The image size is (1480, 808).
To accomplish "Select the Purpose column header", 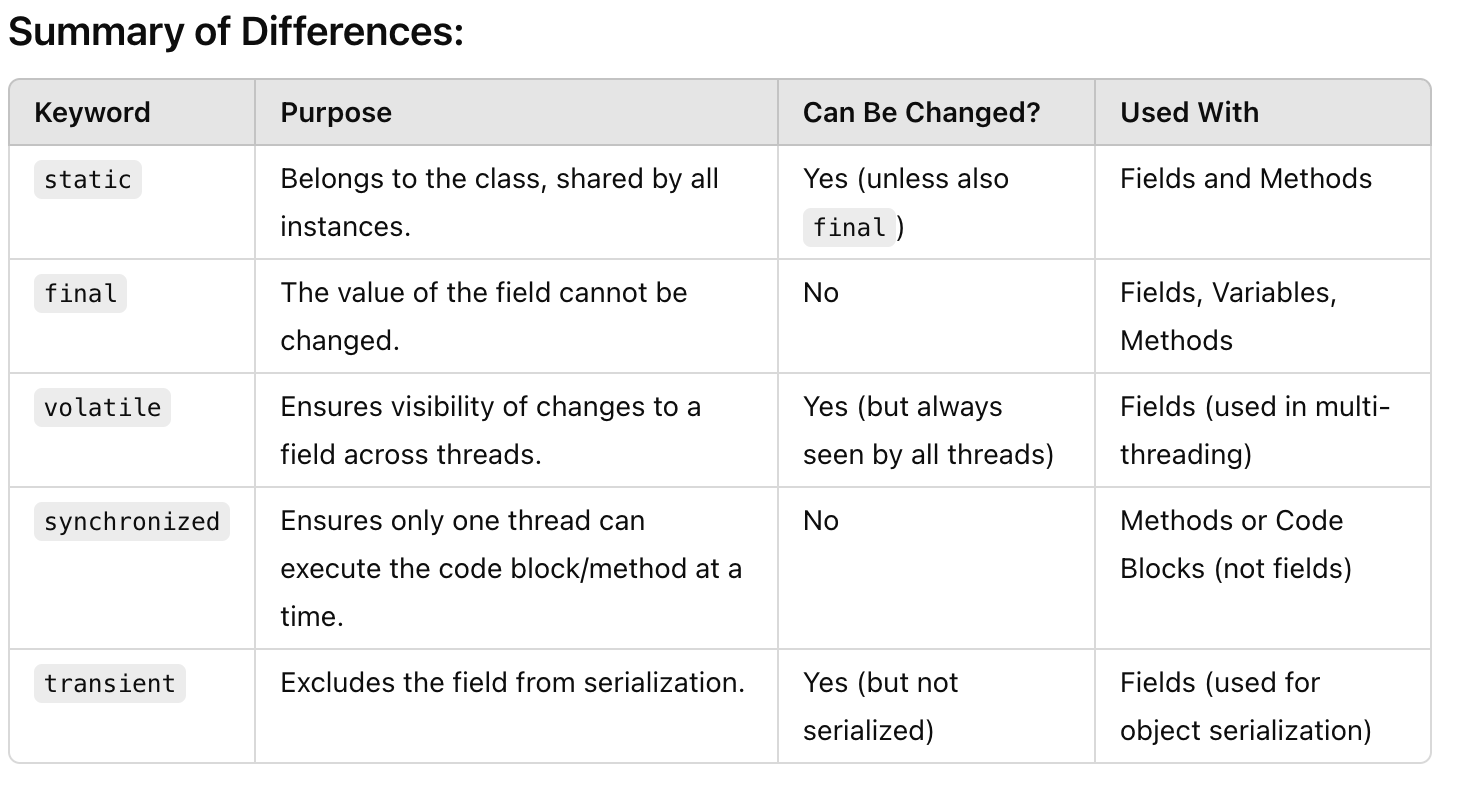I will (x=336, y=112).
